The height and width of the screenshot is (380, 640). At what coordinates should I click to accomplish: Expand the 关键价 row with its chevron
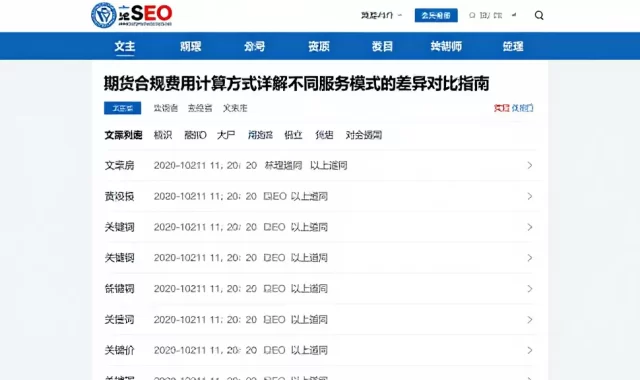coord(530,350)
